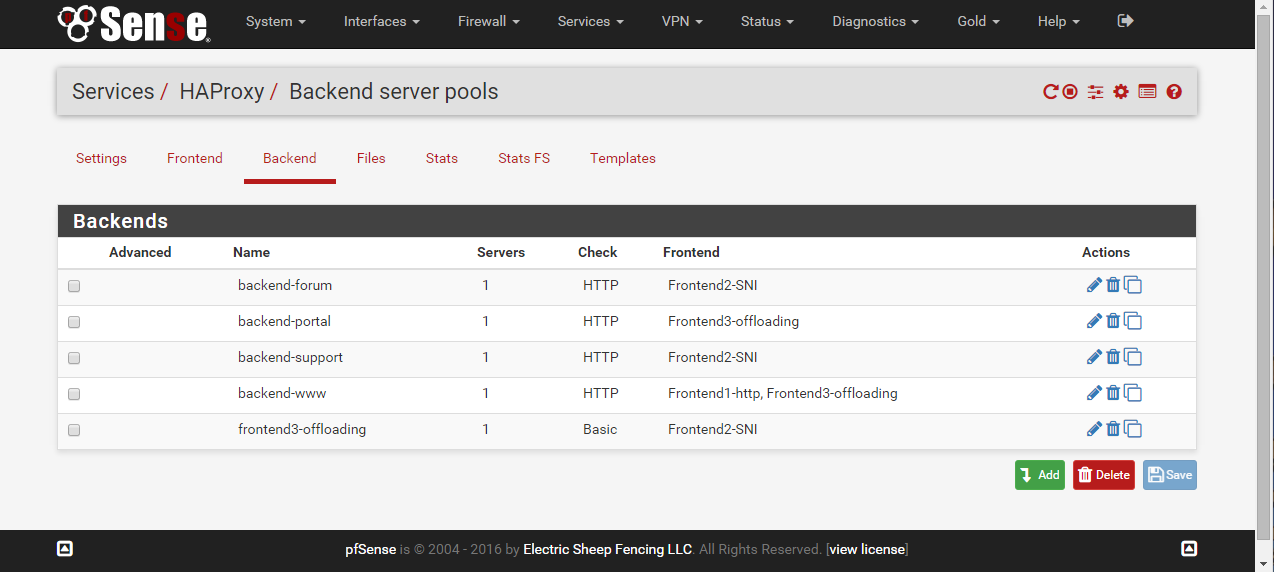Expand the Firewall dropdown menu

[x=489, y=21]
